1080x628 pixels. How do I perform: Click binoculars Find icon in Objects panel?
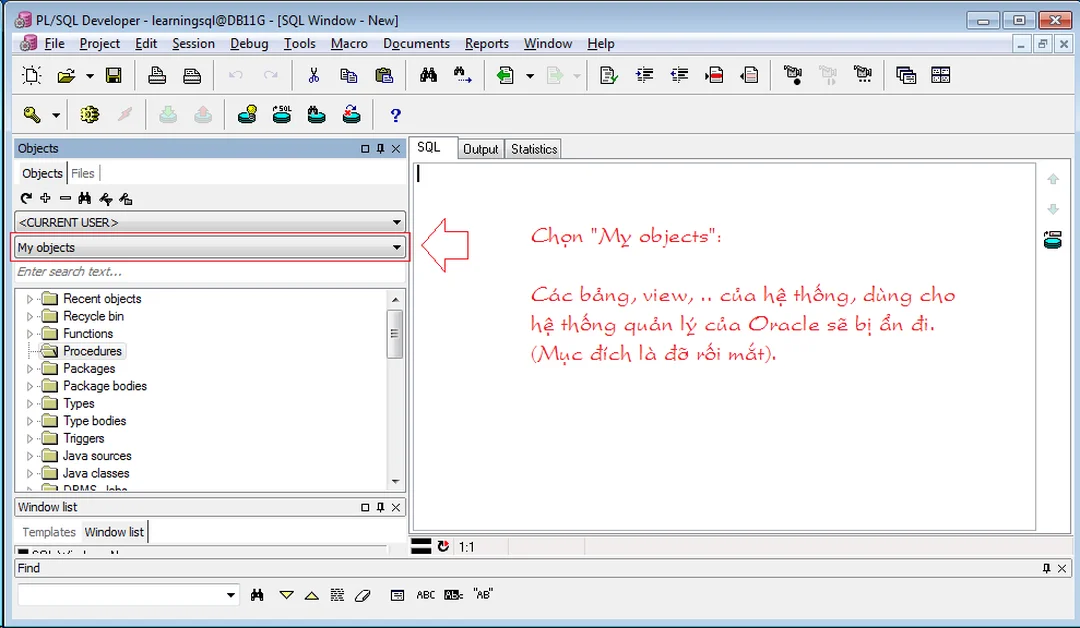(x=85, y=198)
